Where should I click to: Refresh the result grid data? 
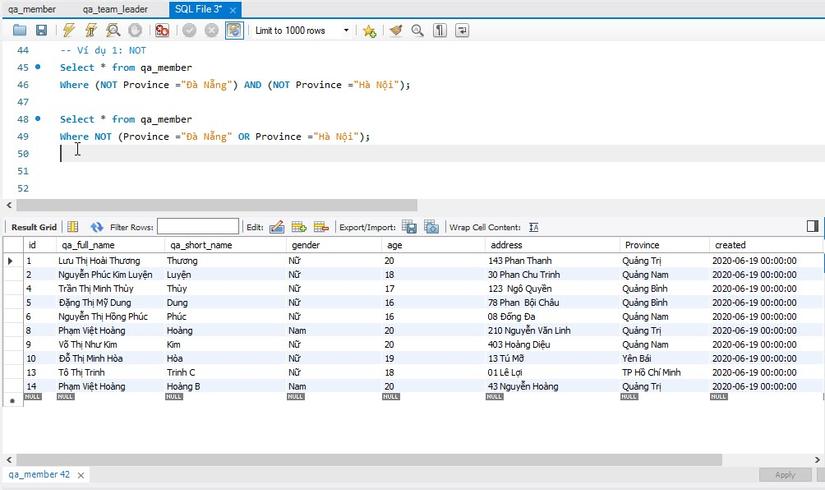[x=97, y=227]
